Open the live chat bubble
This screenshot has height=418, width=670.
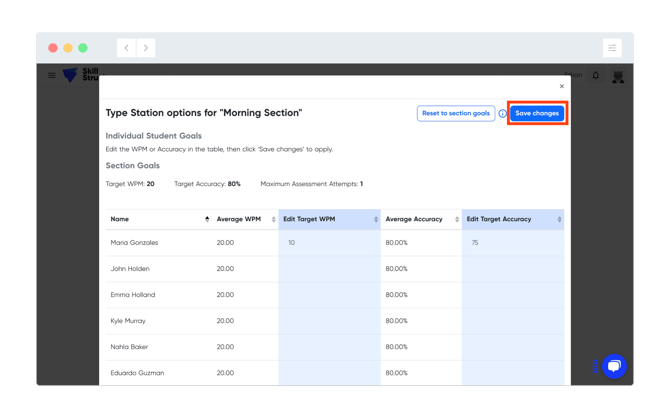tap(614, 366)
